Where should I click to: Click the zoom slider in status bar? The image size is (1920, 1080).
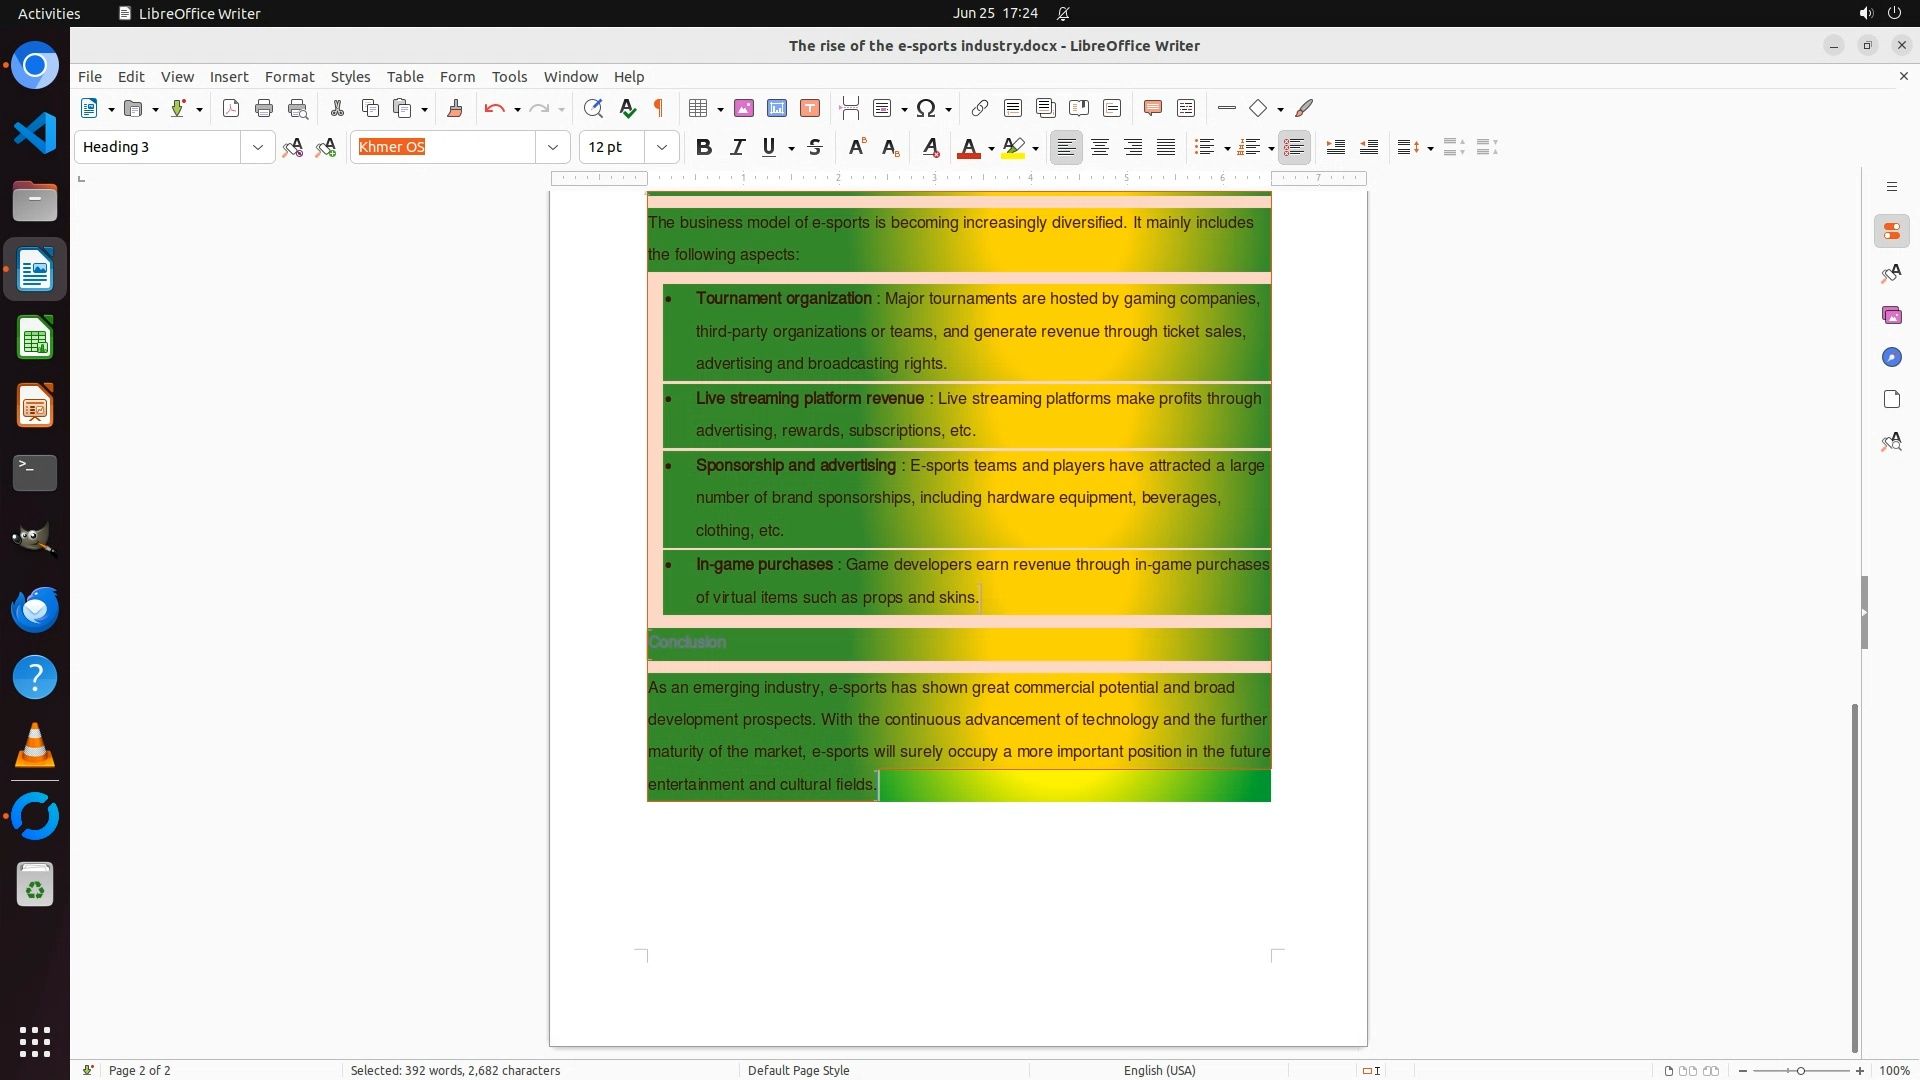tap(1801, 1070)
